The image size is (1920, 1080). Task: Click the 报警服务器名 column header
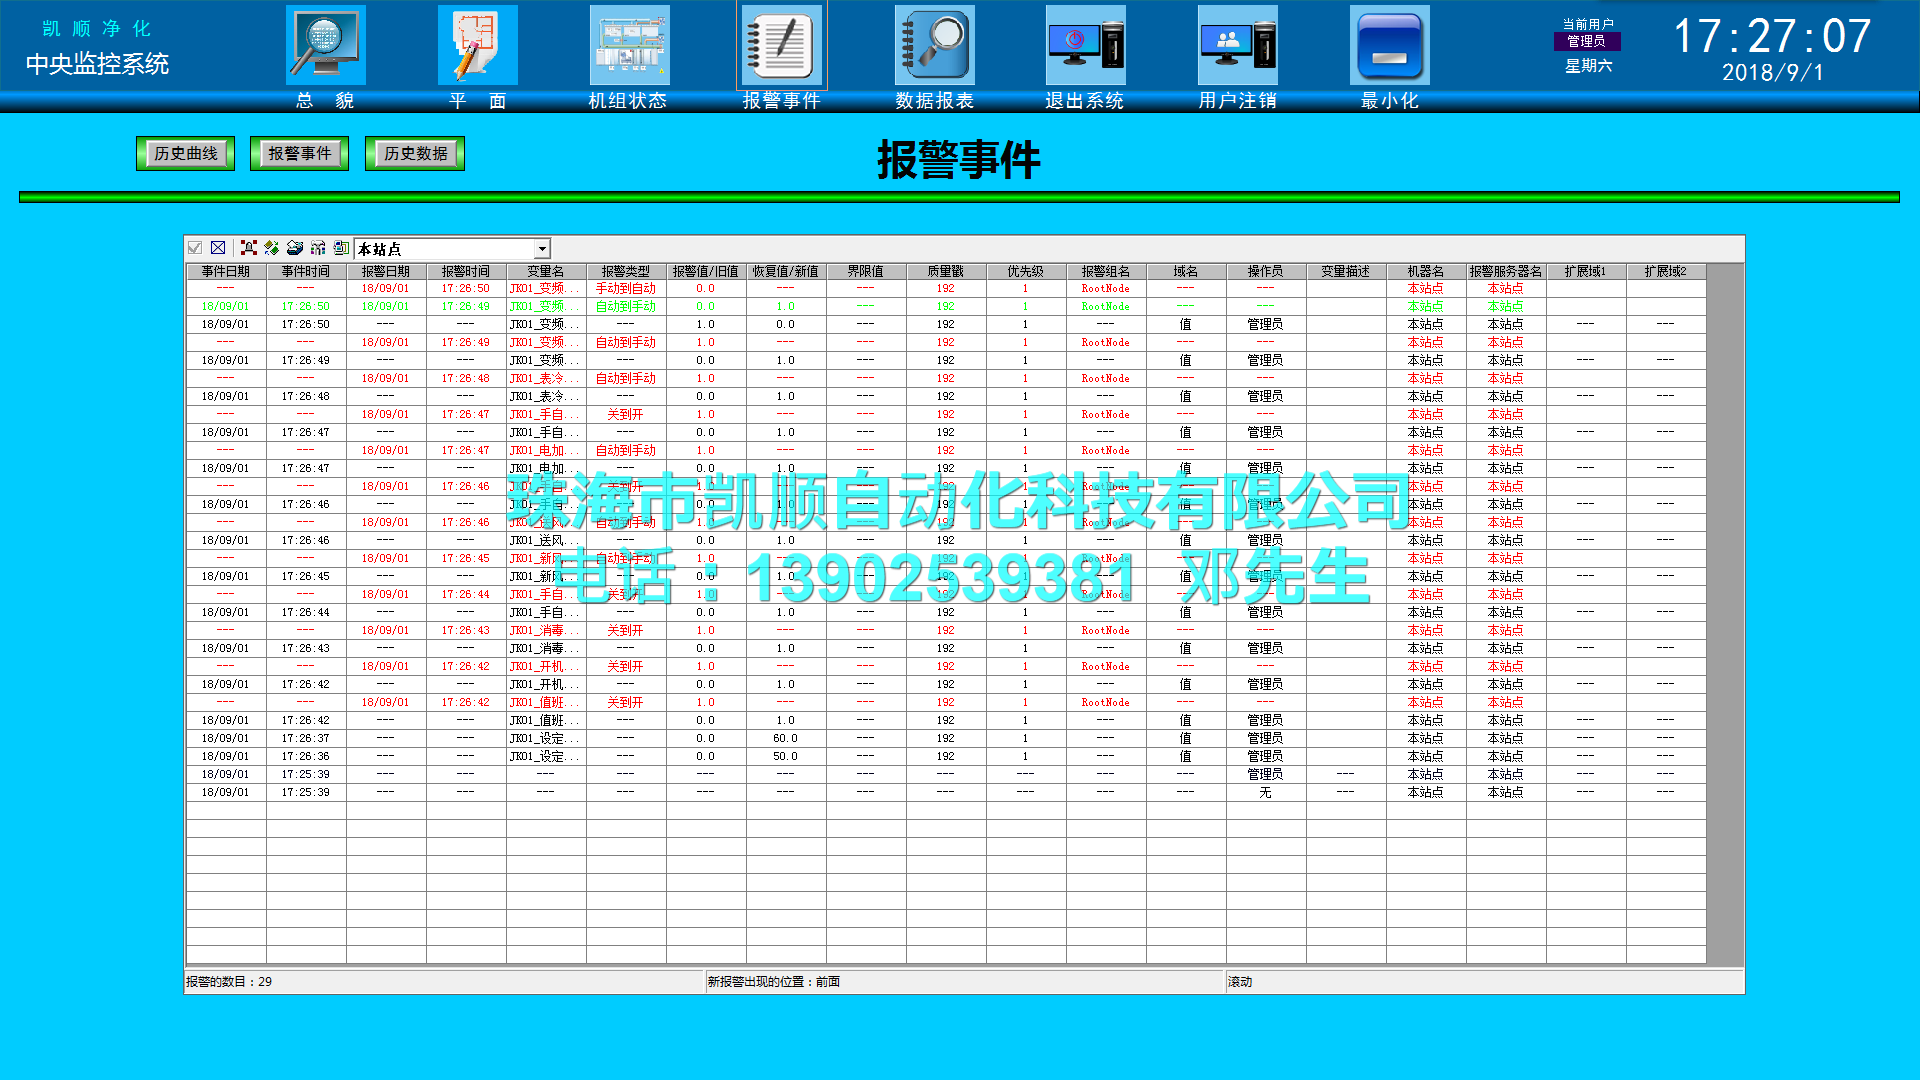click(x=1506, y=271)
